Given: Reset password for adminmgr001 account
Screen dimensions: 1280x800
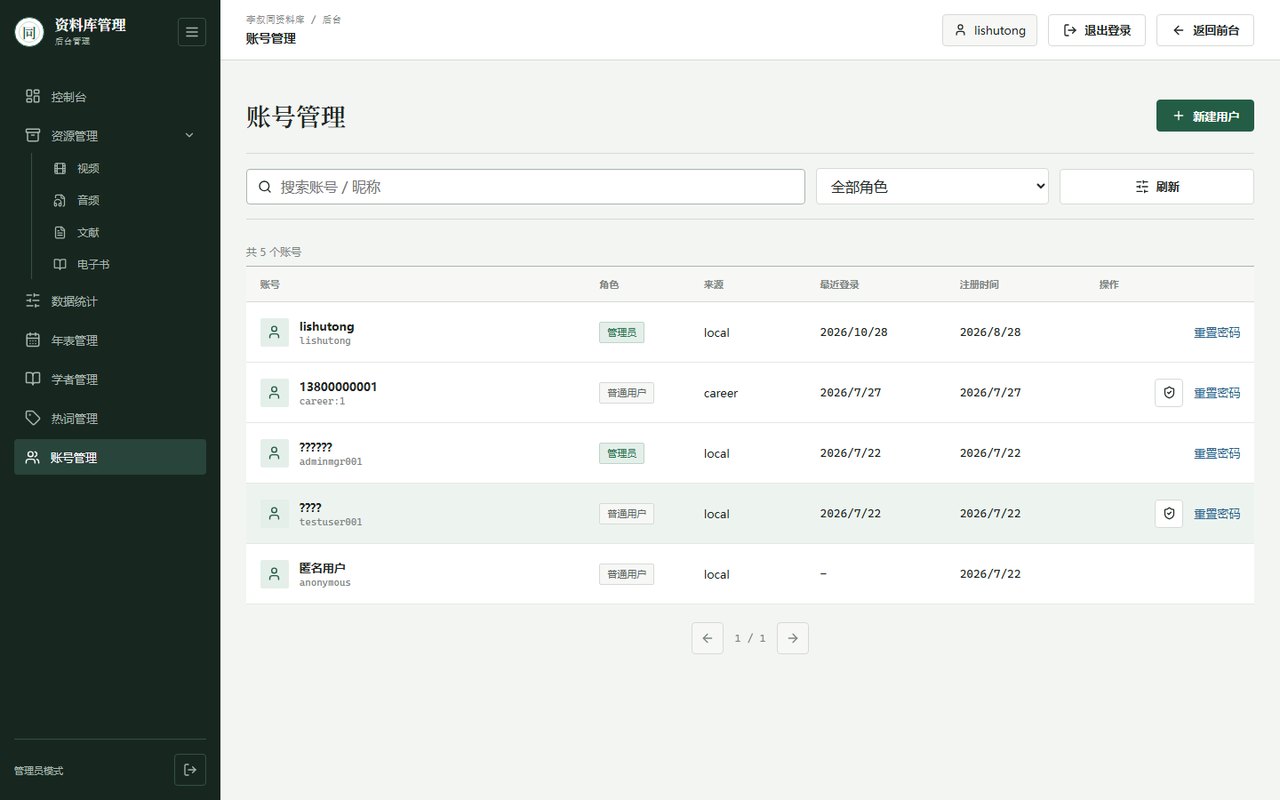Looking at the screenshot, I should 1217,454.
